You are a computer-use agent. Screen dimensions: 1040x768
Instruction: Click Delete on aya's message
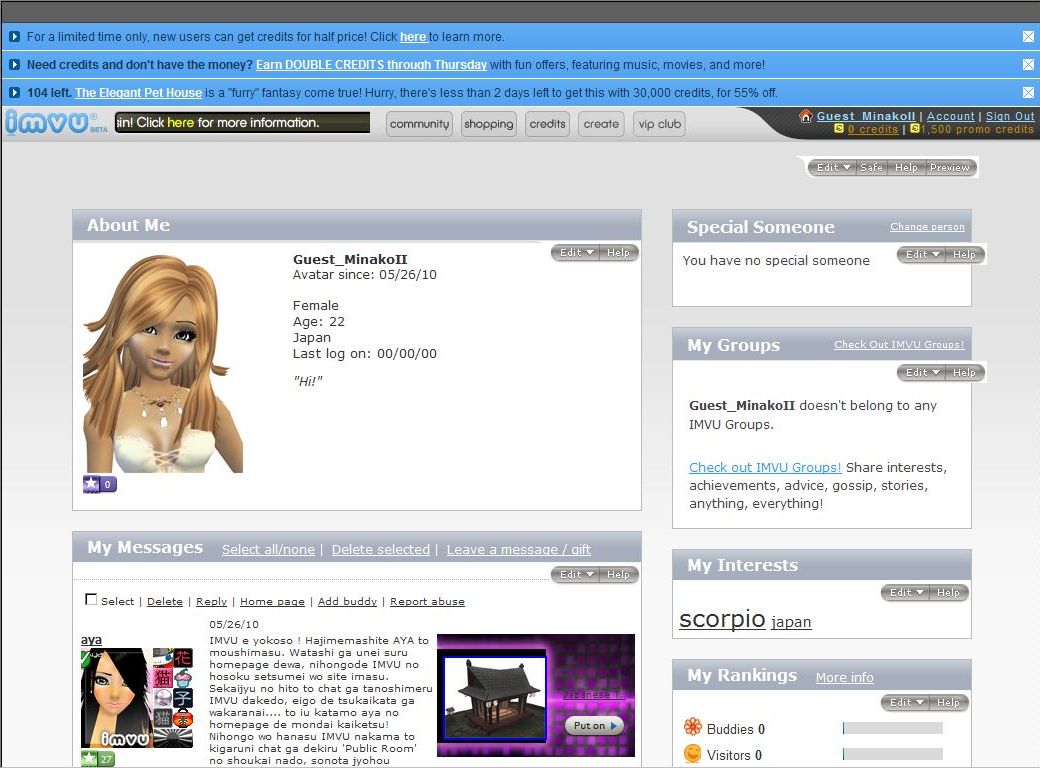pyautogui.click(x=164, y=602)
